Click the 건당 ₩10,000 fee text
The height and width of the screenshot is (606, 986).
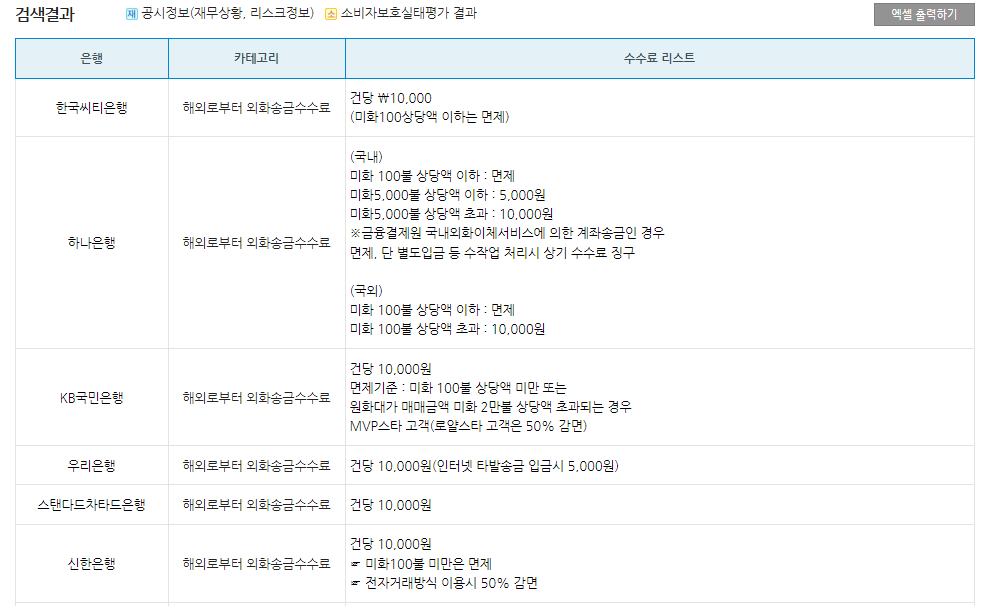(x=391, y=98)
